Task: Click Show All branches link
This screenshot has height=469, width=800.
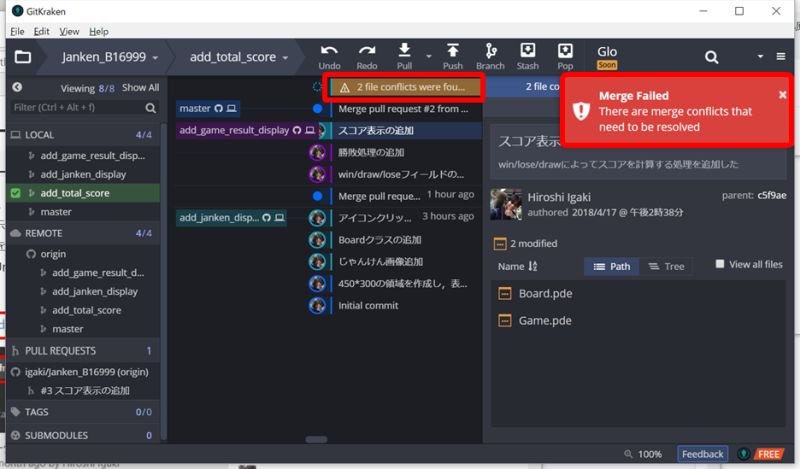Action: coord(140,87)
